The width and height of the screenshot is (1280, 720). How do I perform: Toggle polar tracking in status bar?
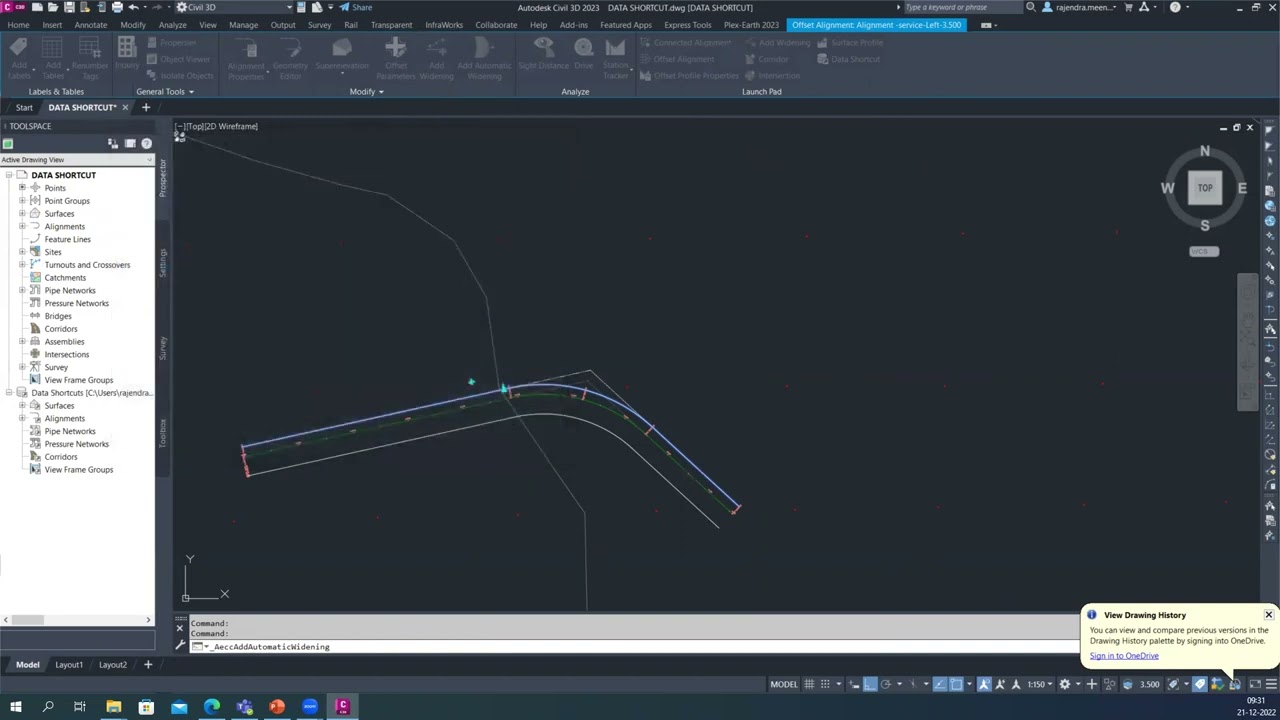point(885,684)
